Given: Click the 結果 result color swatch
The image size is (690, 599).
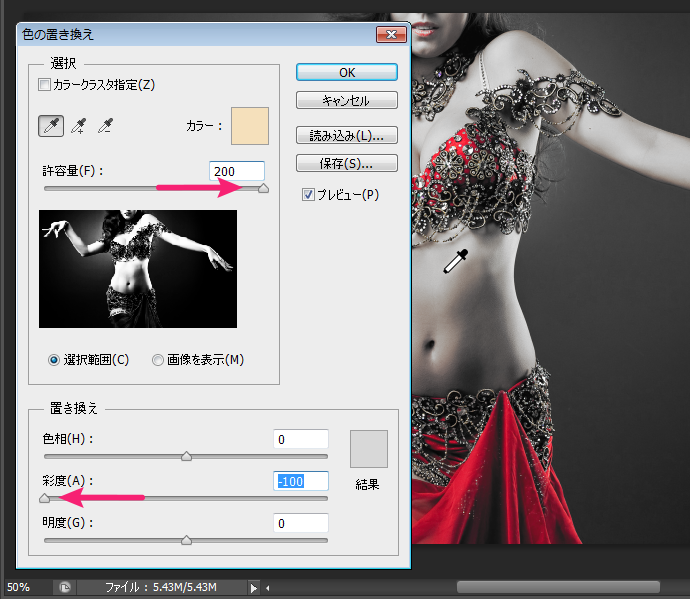Looking at the screenshot, I should (x=368, y=450).
